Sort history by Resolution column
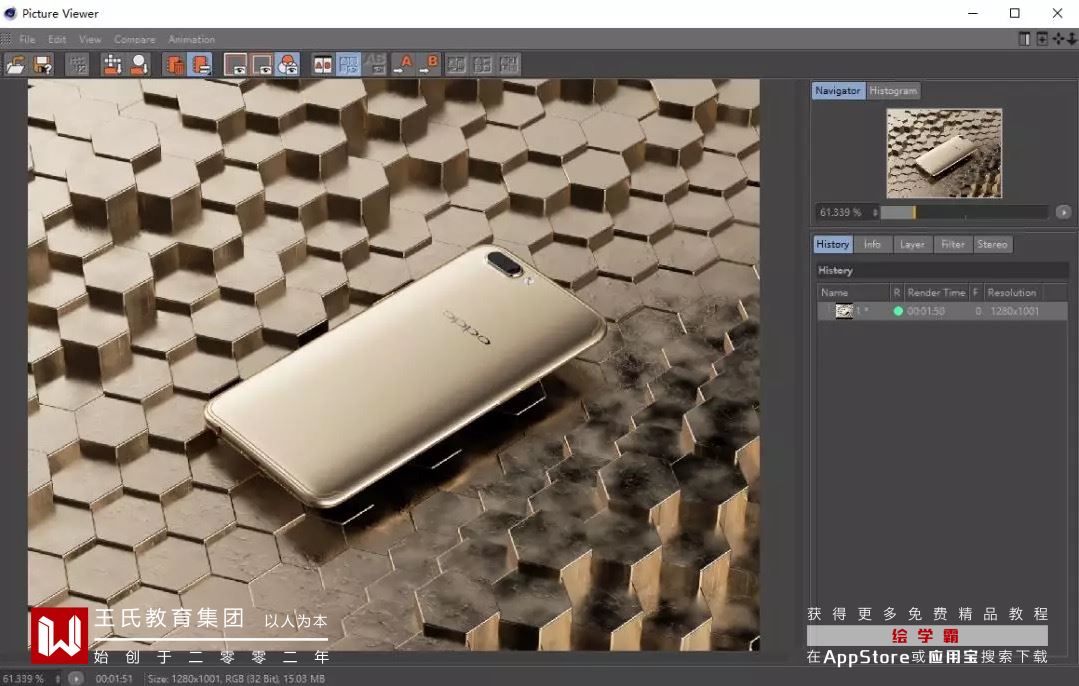 (x=1013, y=292)
